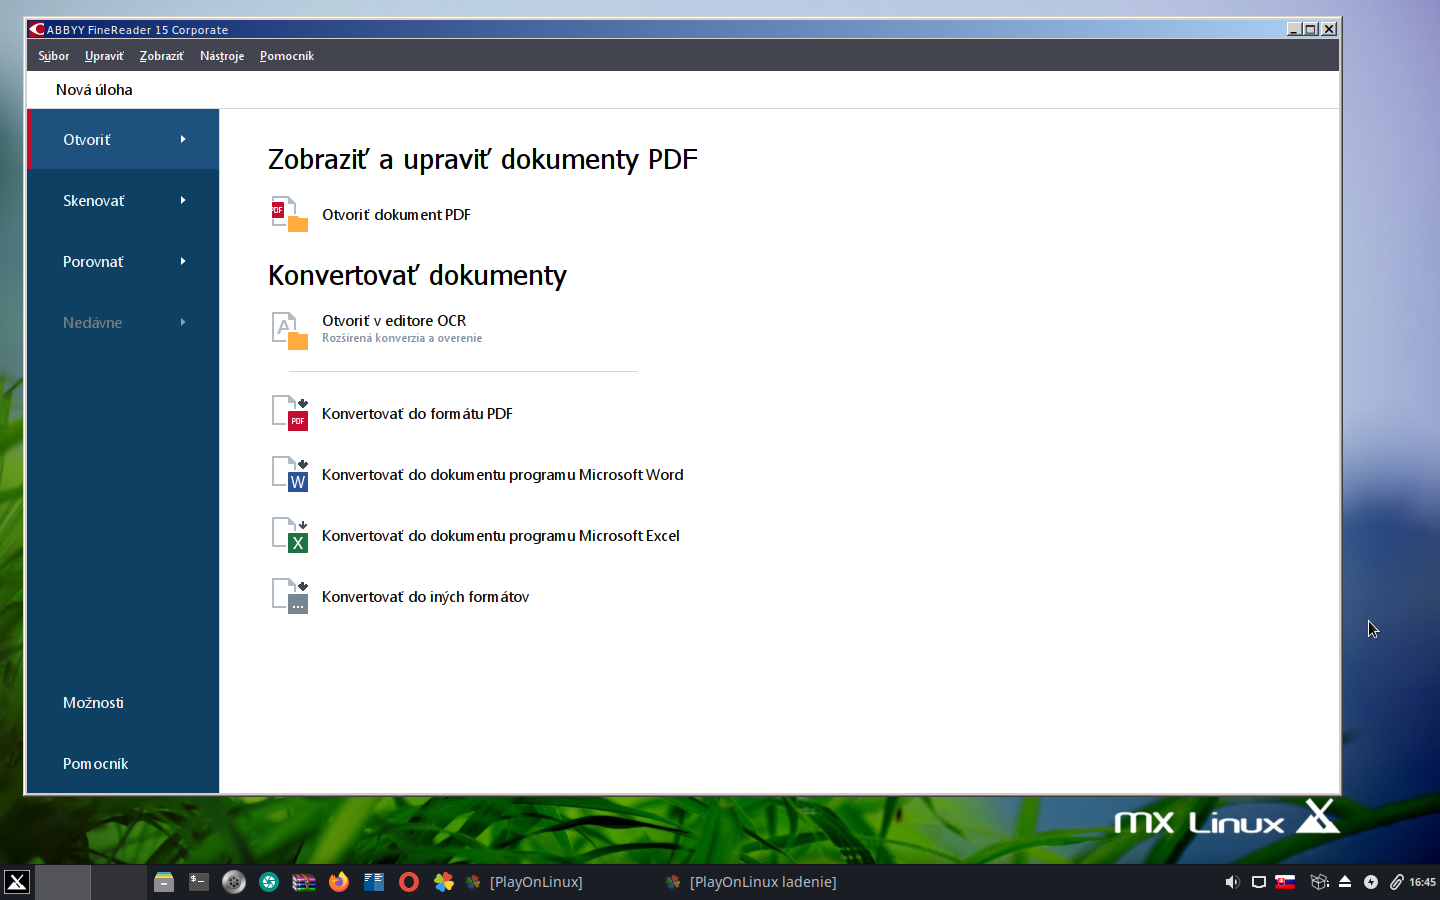Open the teal camera shutter taskbar app
Image resolution: width=1440 pixels, height=900 pixels.
coord(269,882)
